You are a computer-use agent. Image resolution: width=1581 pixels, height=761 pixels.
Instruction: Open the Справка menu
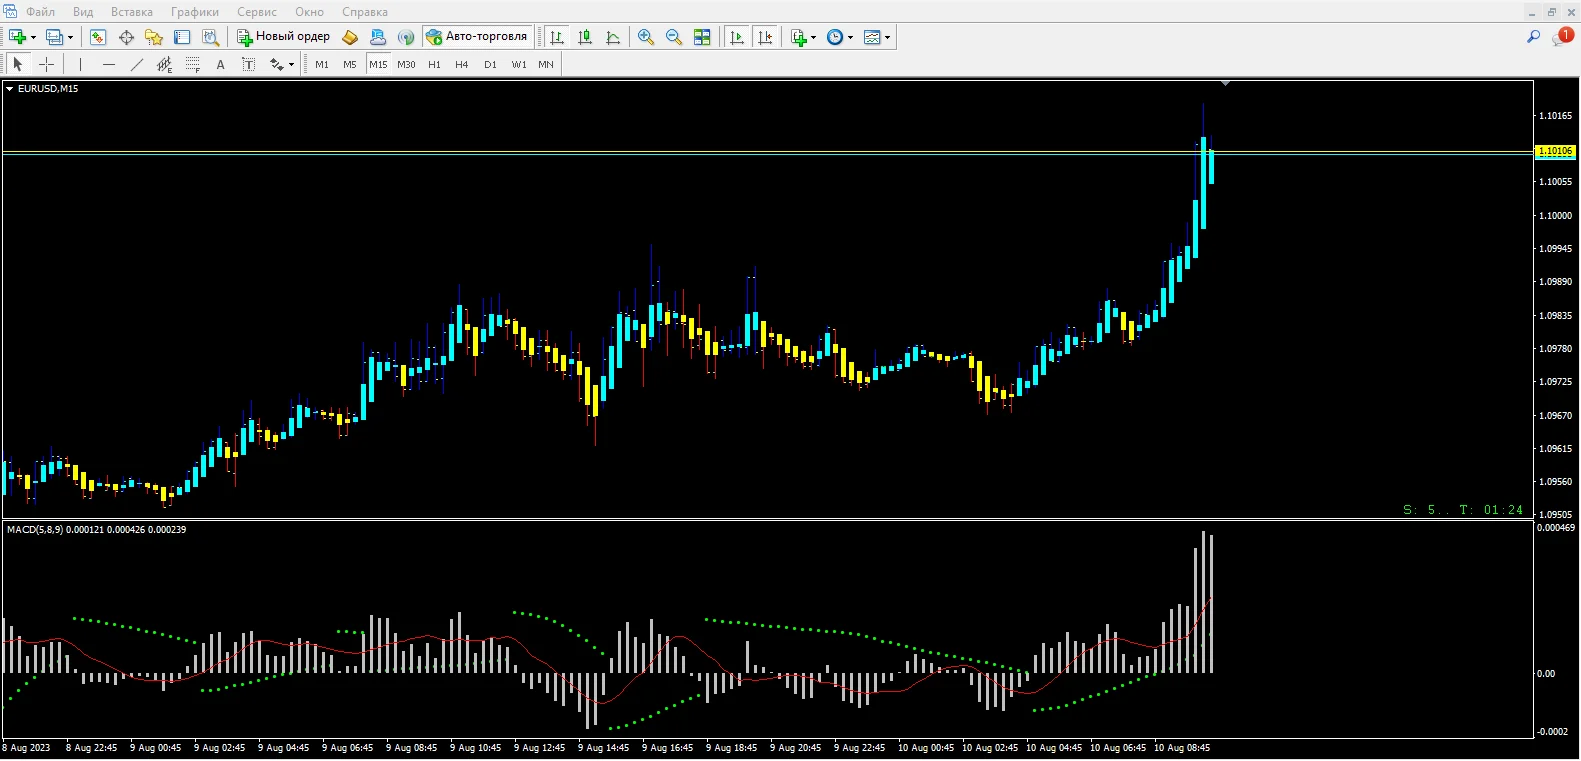[x=365, y=12]
